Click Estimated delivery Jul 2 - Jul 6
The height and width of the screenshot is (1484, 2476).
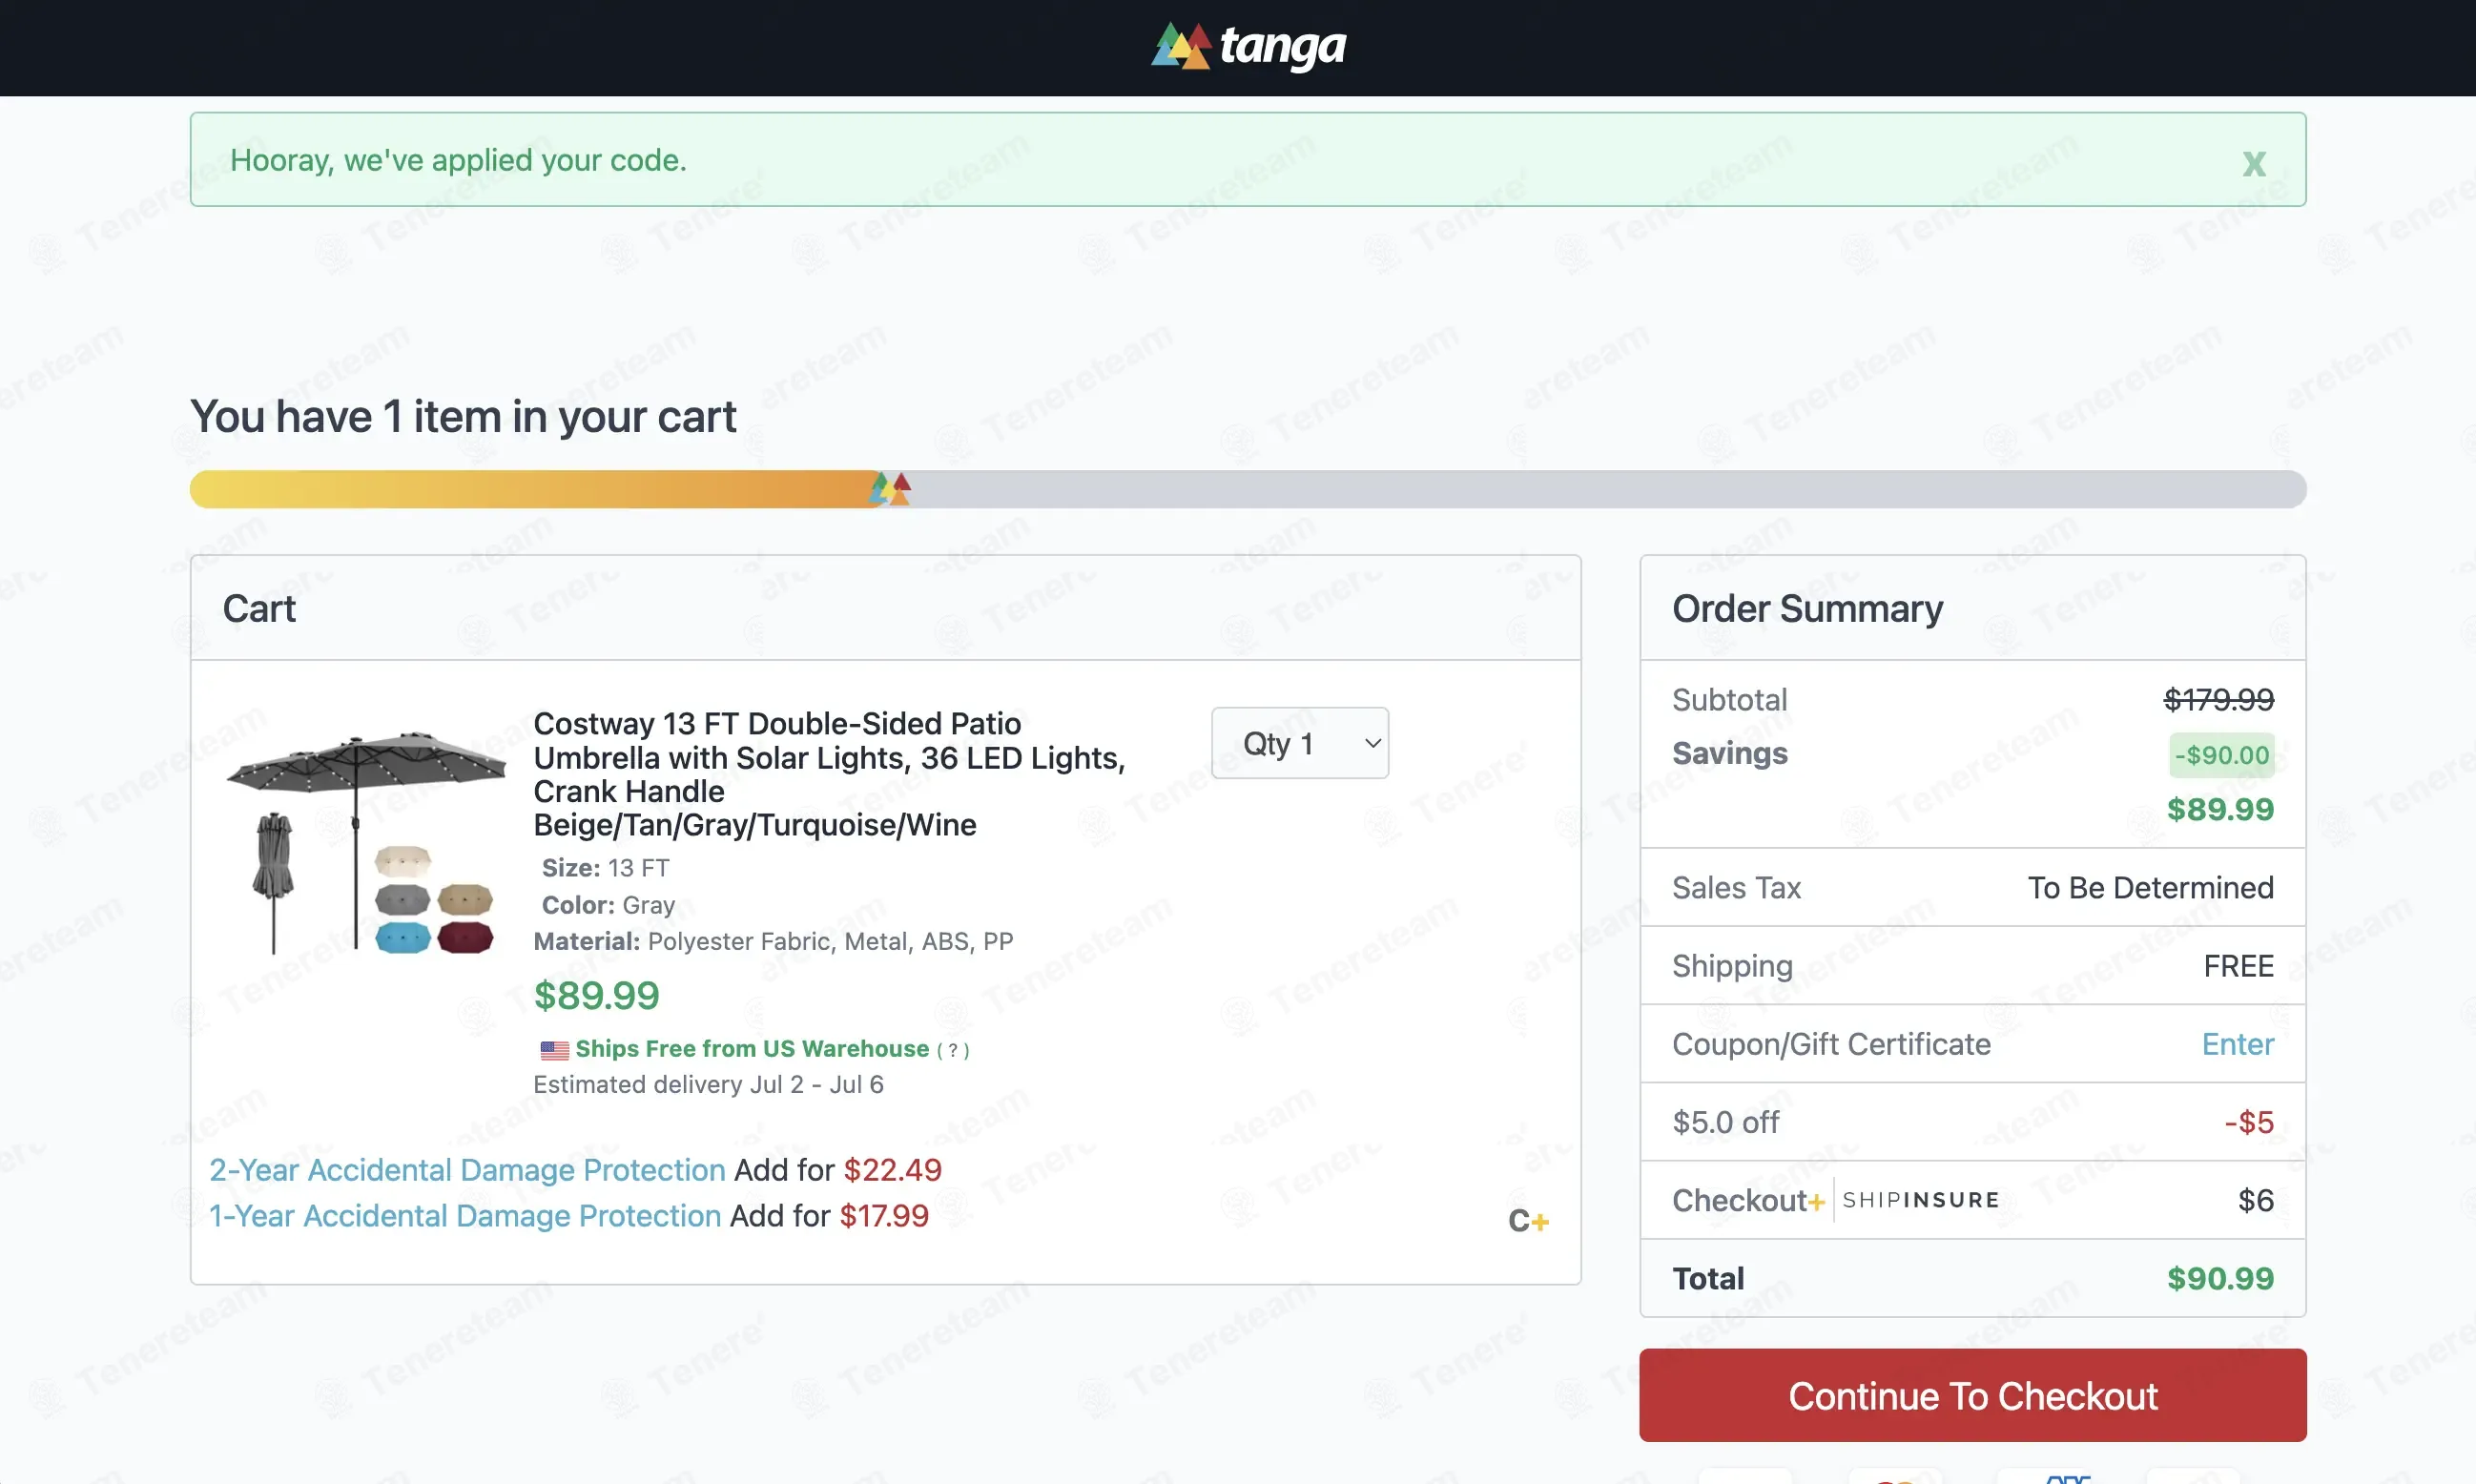point(708,1084)
